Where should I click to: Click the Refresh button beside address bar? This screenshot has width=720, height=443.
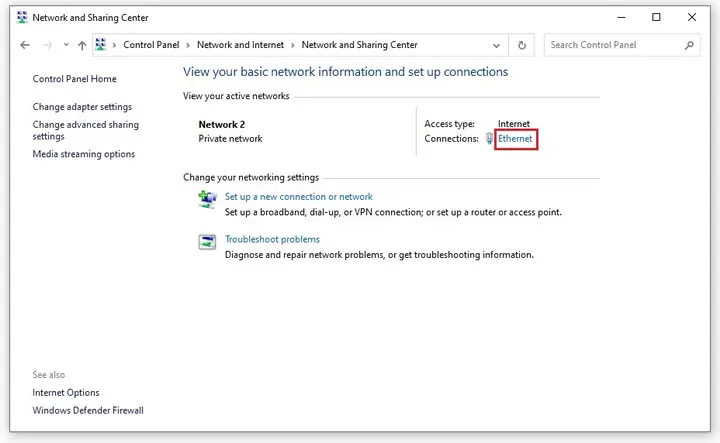(522, 45)
